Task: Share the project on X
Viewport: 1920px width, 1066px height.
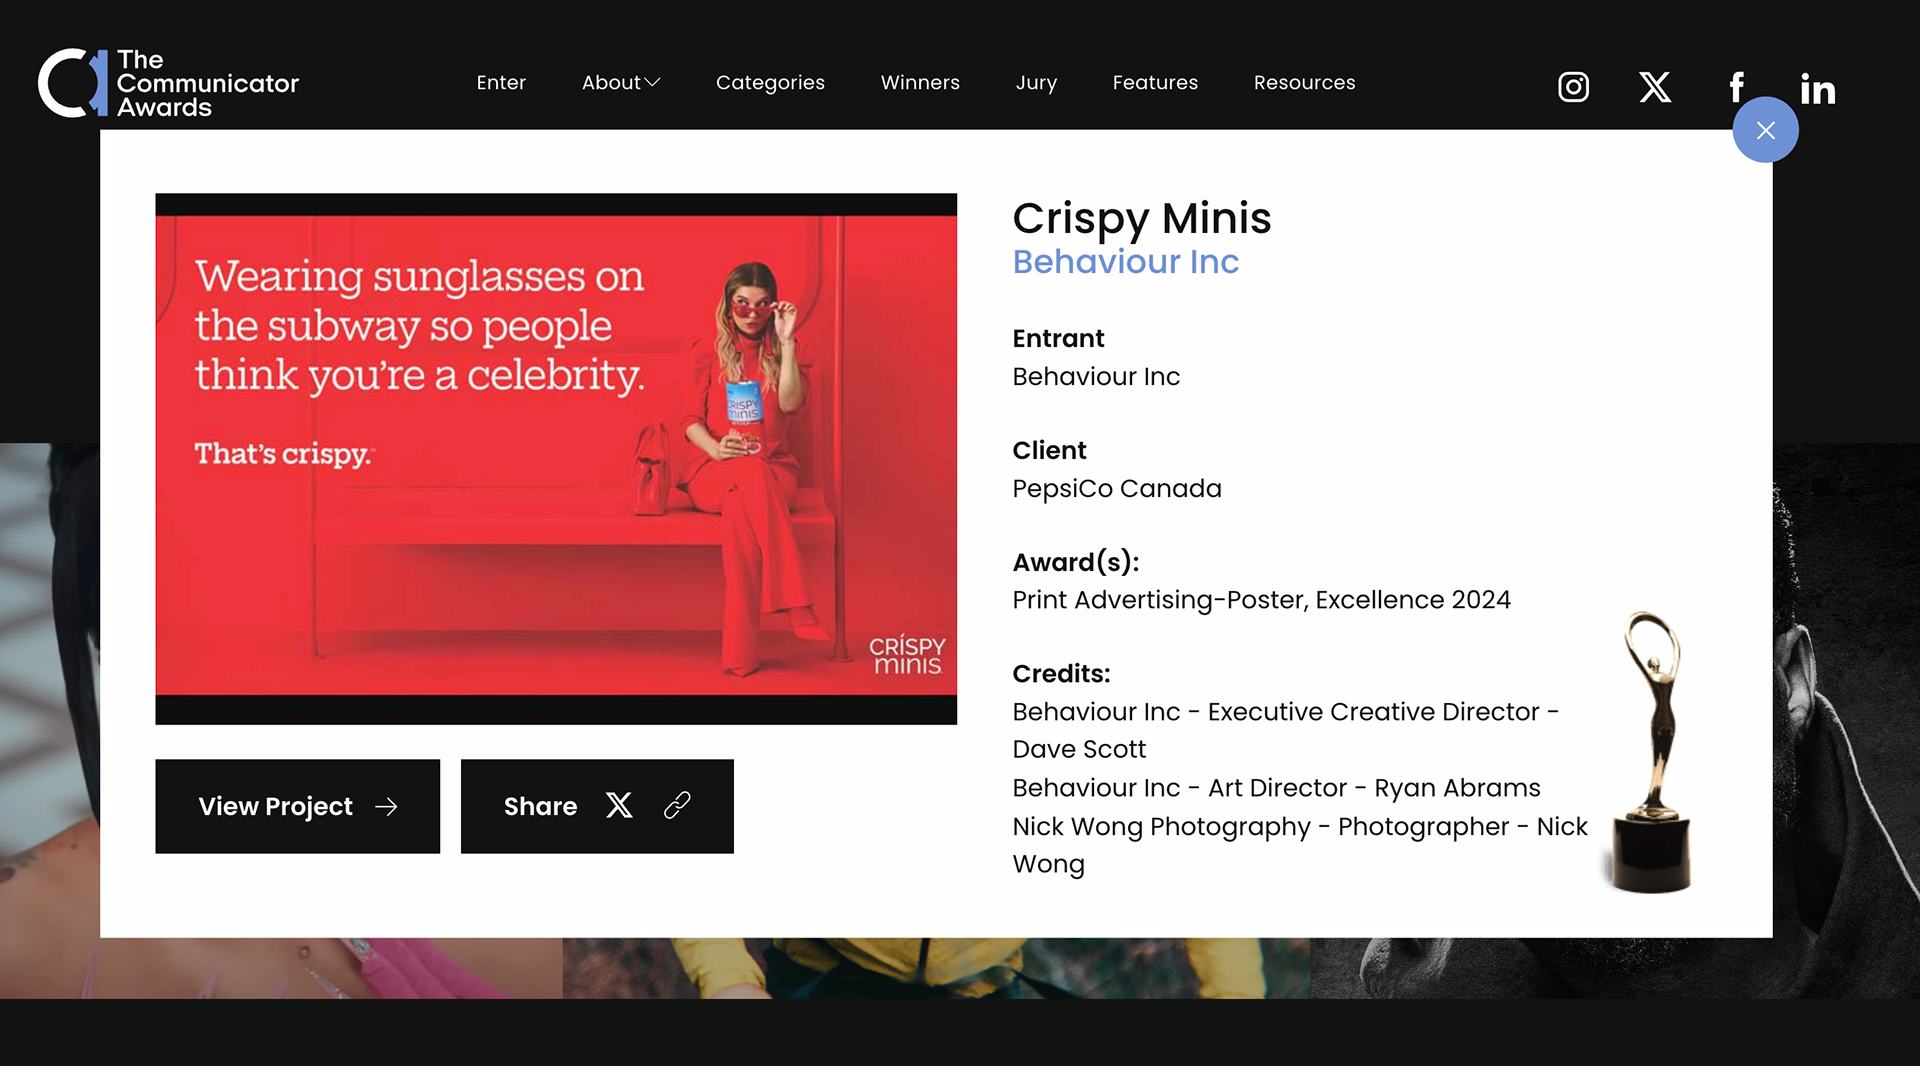Action: (x=619, y=806)
